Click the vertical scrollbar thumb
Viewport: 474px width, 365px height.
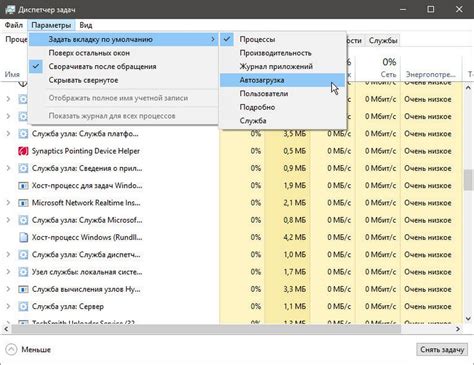click(x=468, y=180)
